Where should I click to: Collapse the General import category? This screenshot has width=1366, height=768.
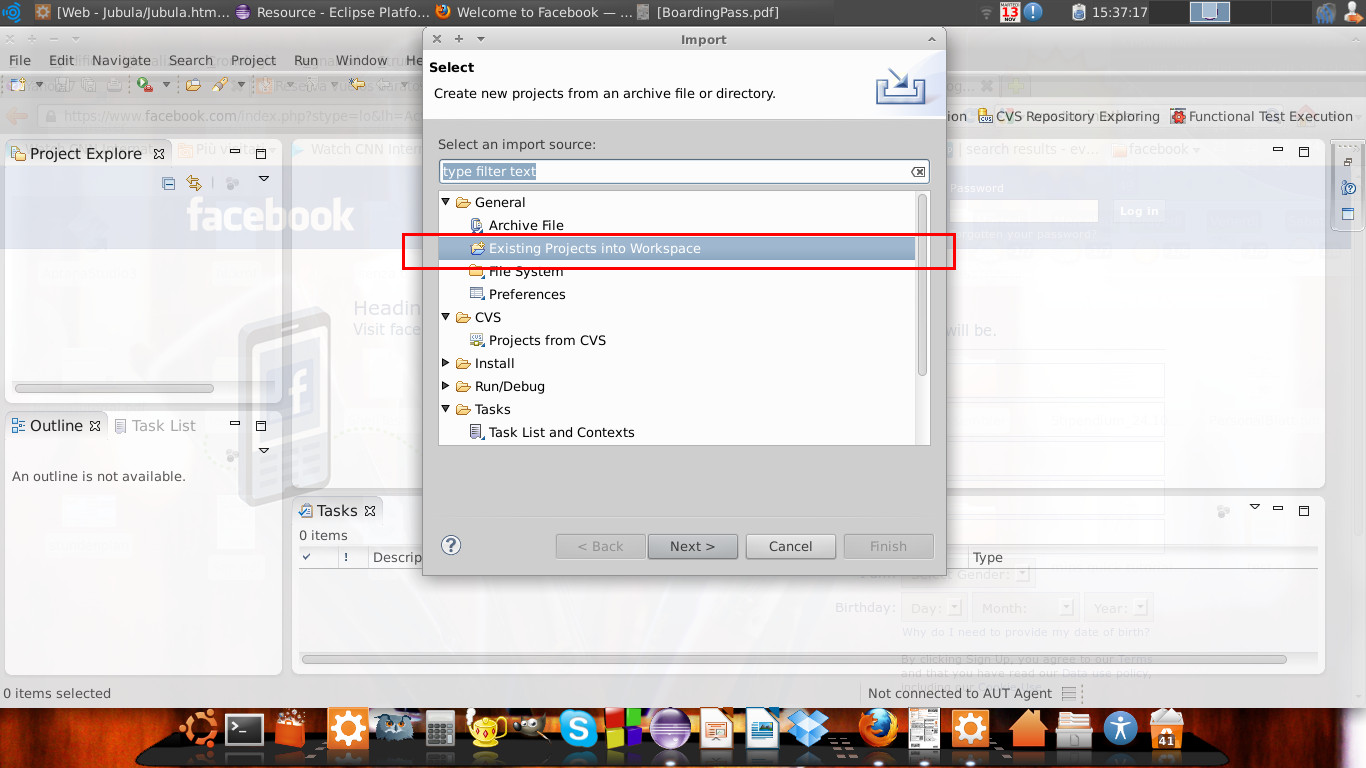[x=446, y=202]
